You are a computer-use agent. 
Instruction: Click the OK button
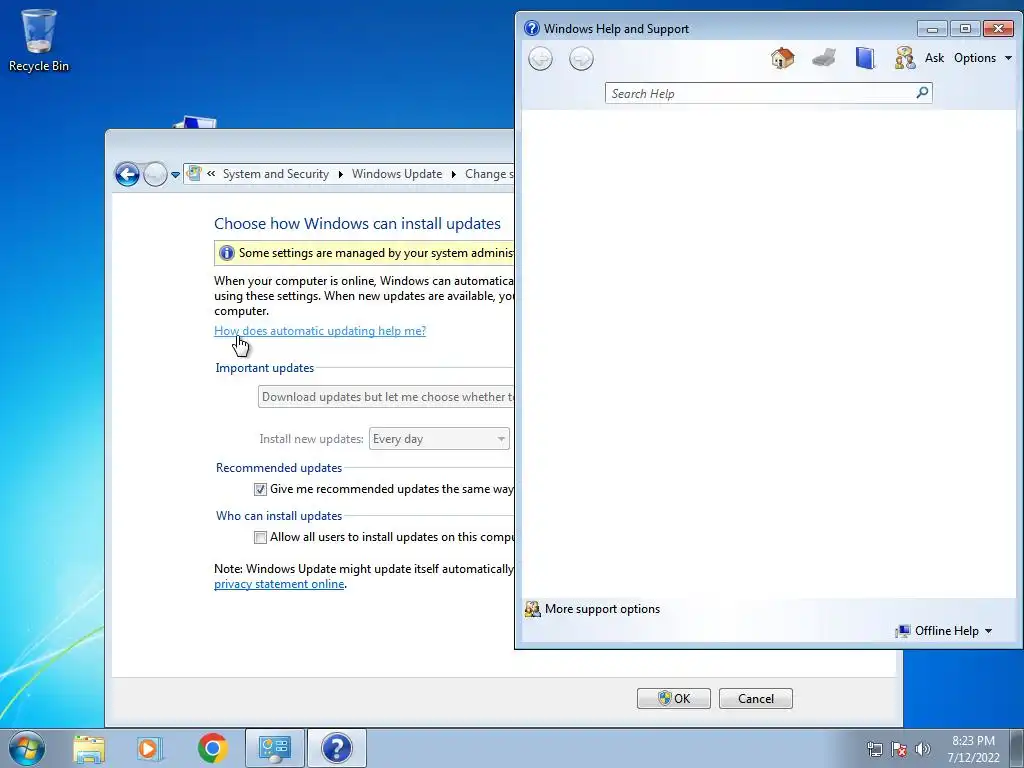[673, 698]
